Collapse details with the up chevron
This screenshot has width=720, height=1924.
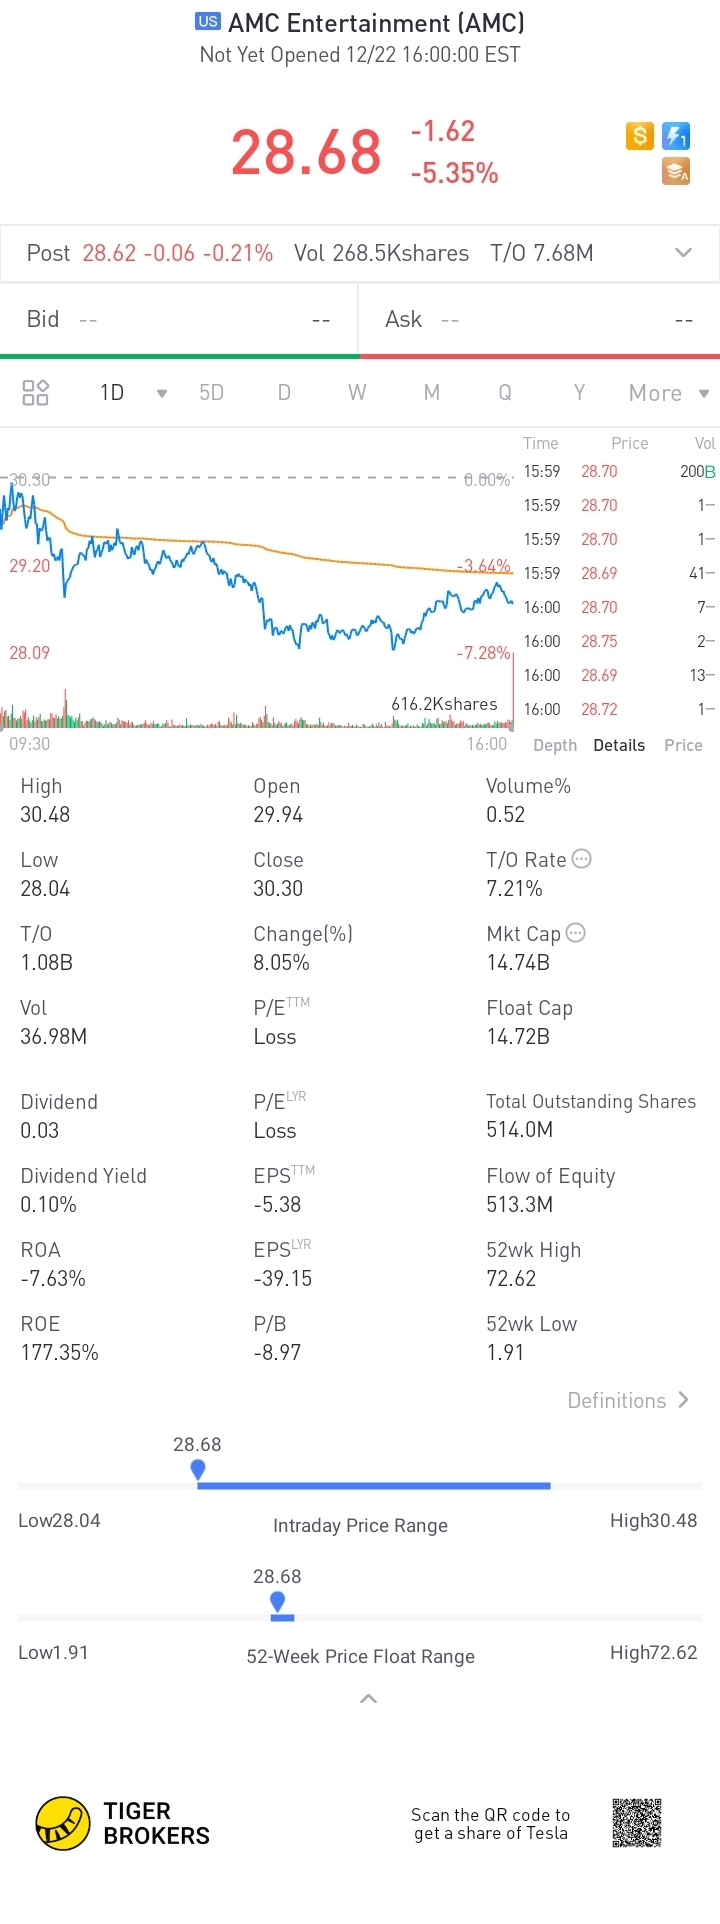point(368,1698)
